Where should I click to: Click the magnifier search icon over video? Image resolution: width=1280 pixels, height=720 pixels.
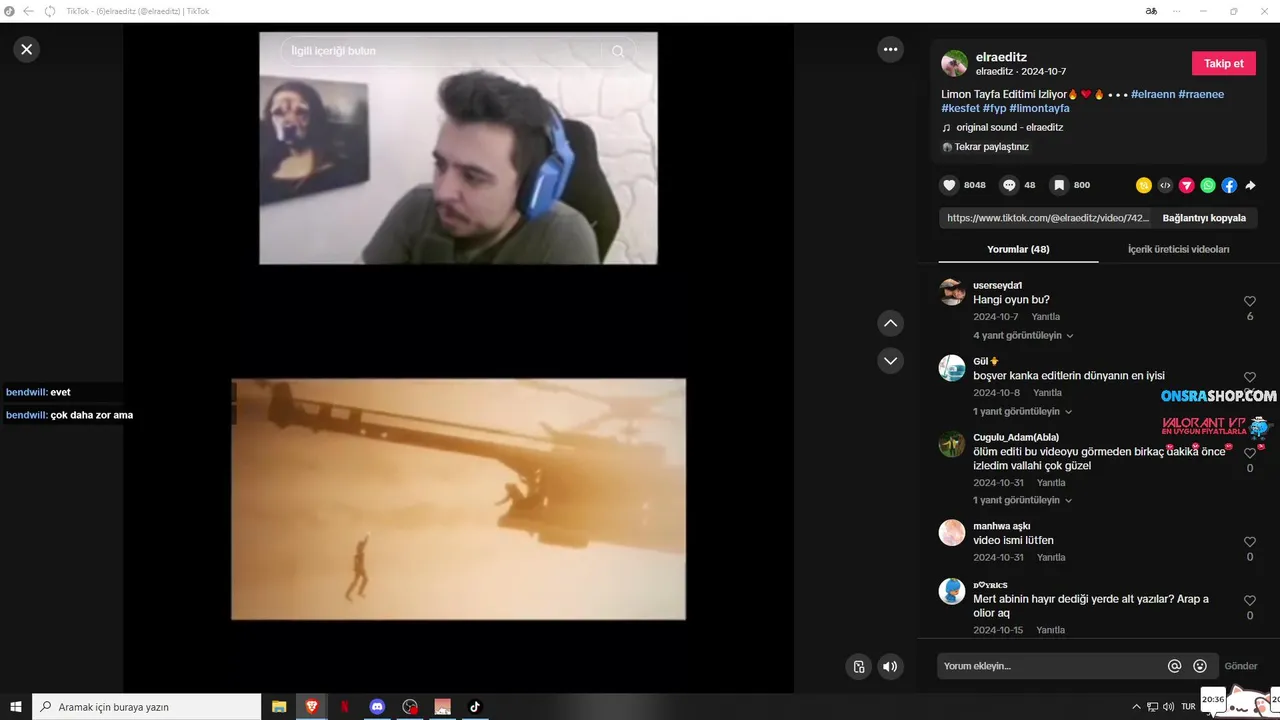pyautogui.click(x=618, y=51)
